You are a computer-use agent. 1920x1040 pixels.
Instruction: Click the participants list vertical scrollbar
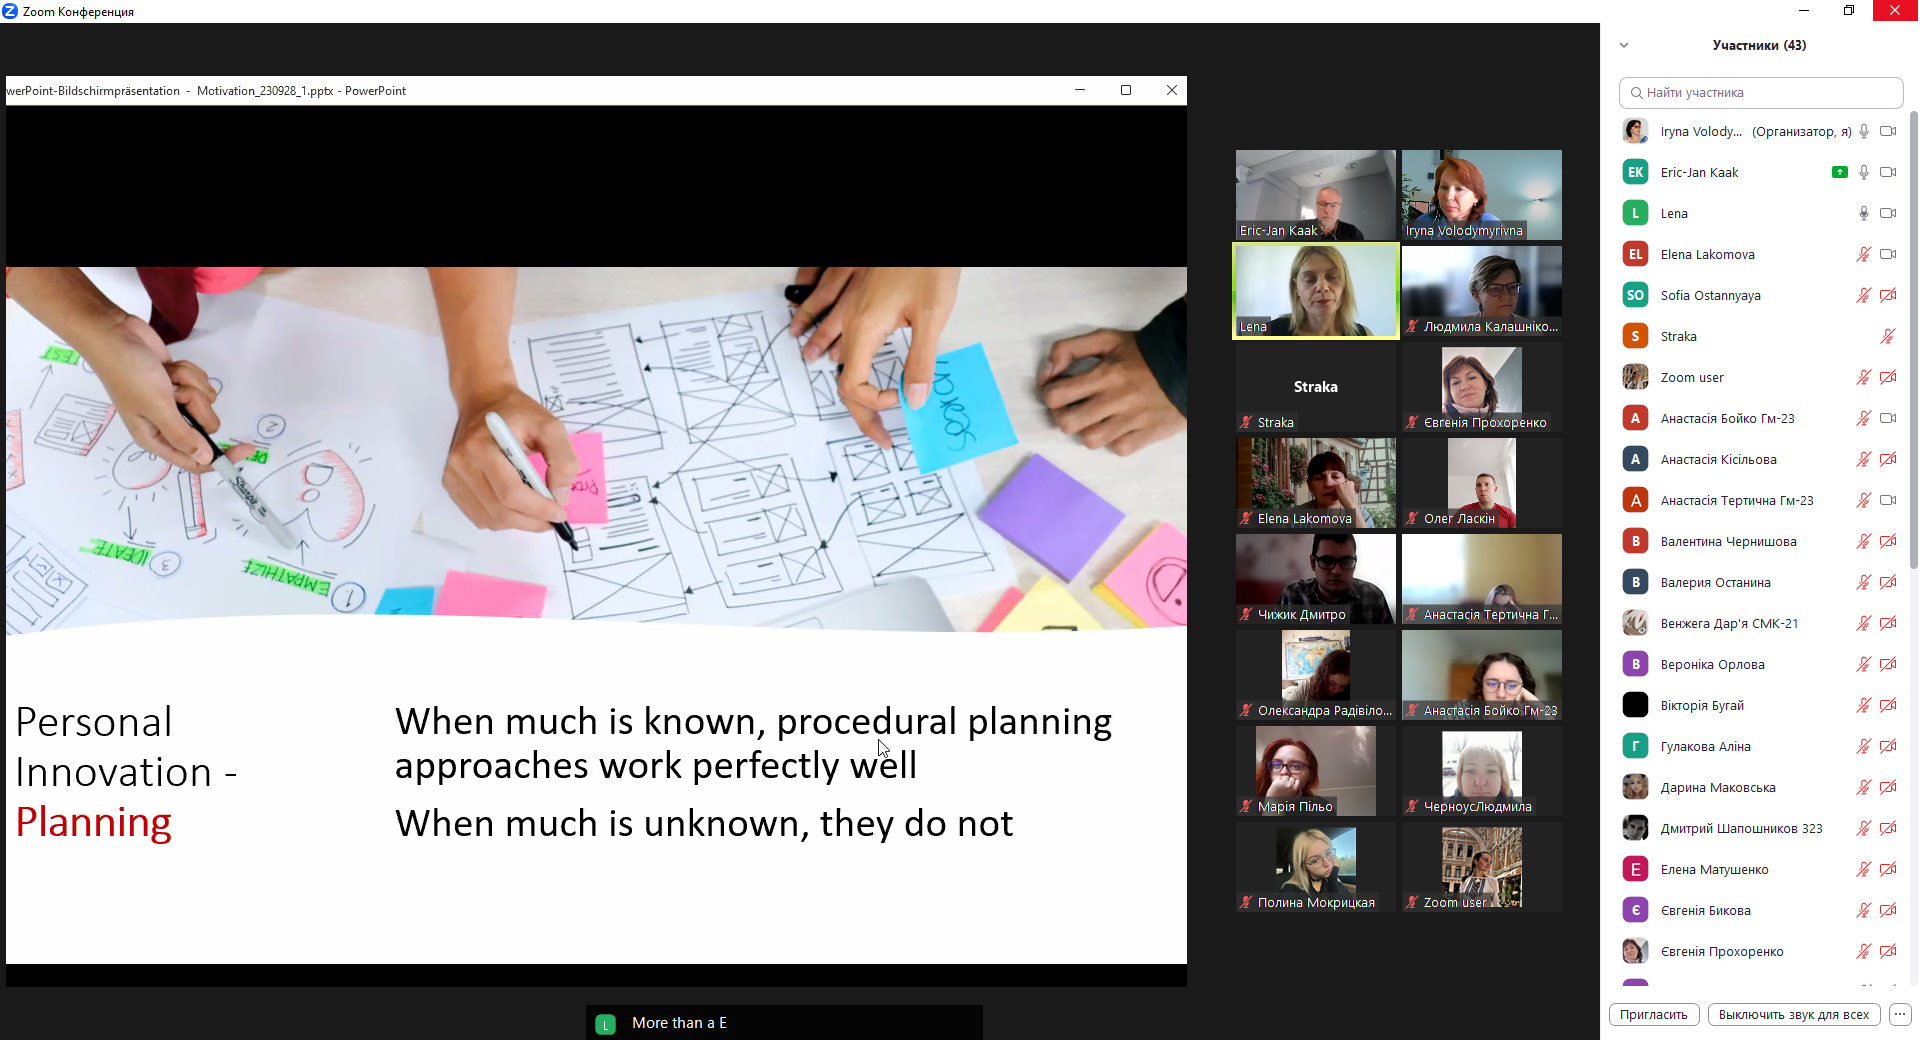point(1914,340)
